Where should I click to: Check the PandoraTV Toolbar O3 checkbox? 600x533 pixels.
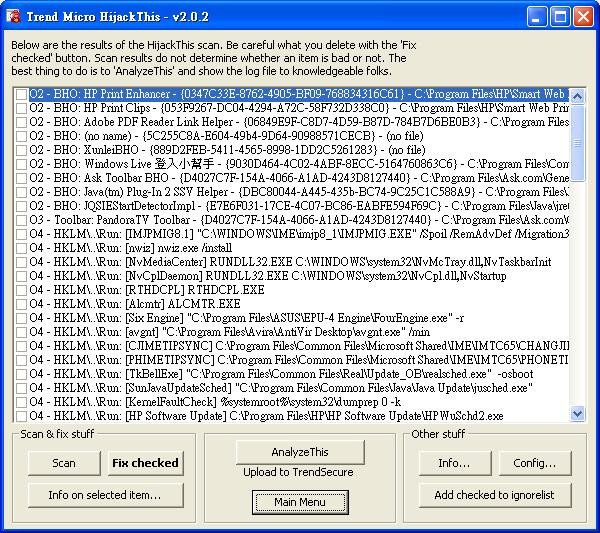[21, 220]
